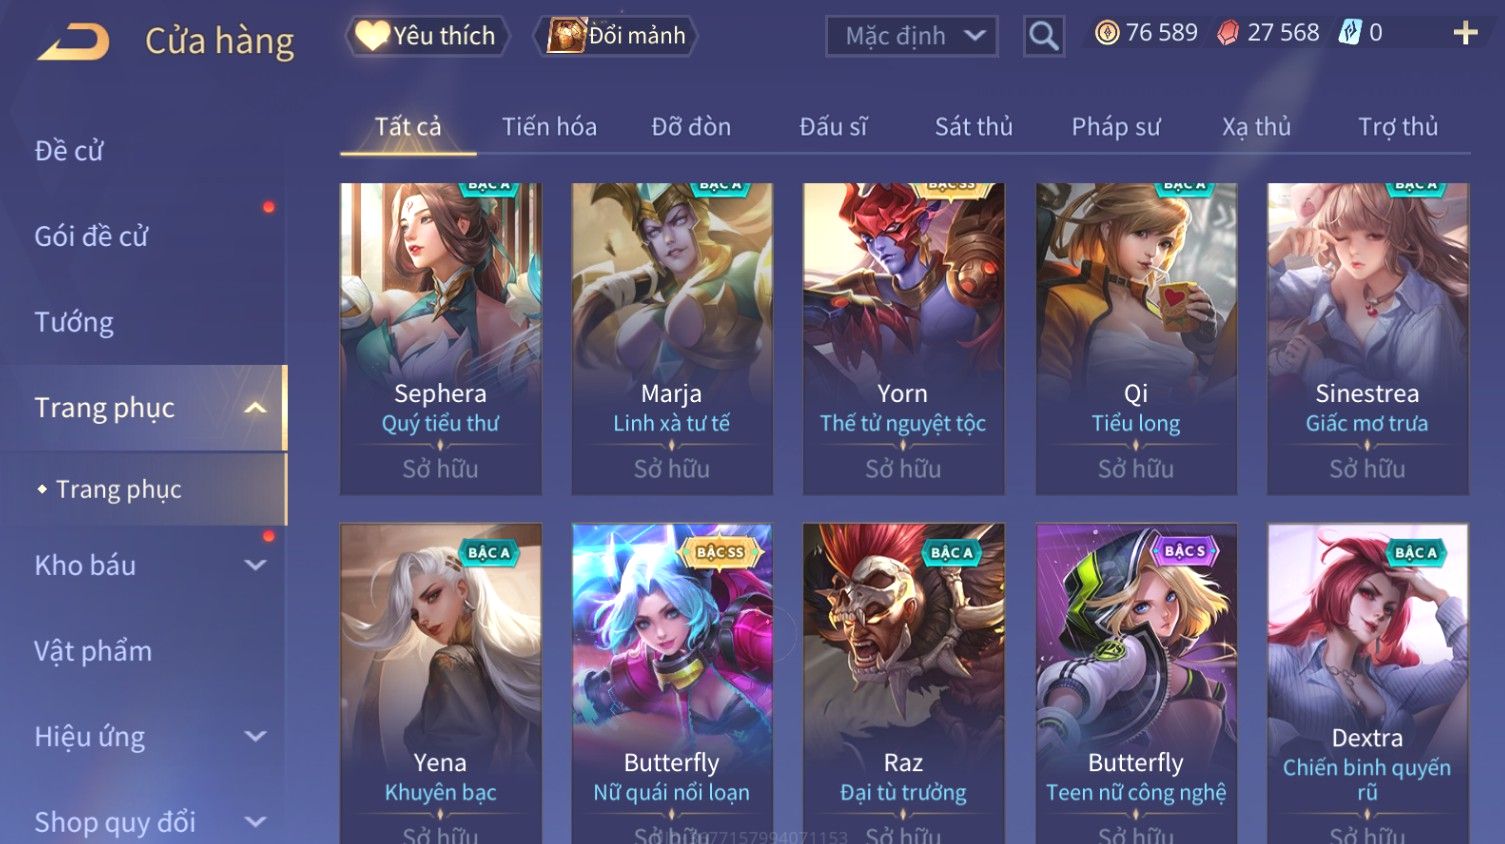1505x844 pixels.
Task: Tap the red gem currency icon
Action: click(1228, 33)
